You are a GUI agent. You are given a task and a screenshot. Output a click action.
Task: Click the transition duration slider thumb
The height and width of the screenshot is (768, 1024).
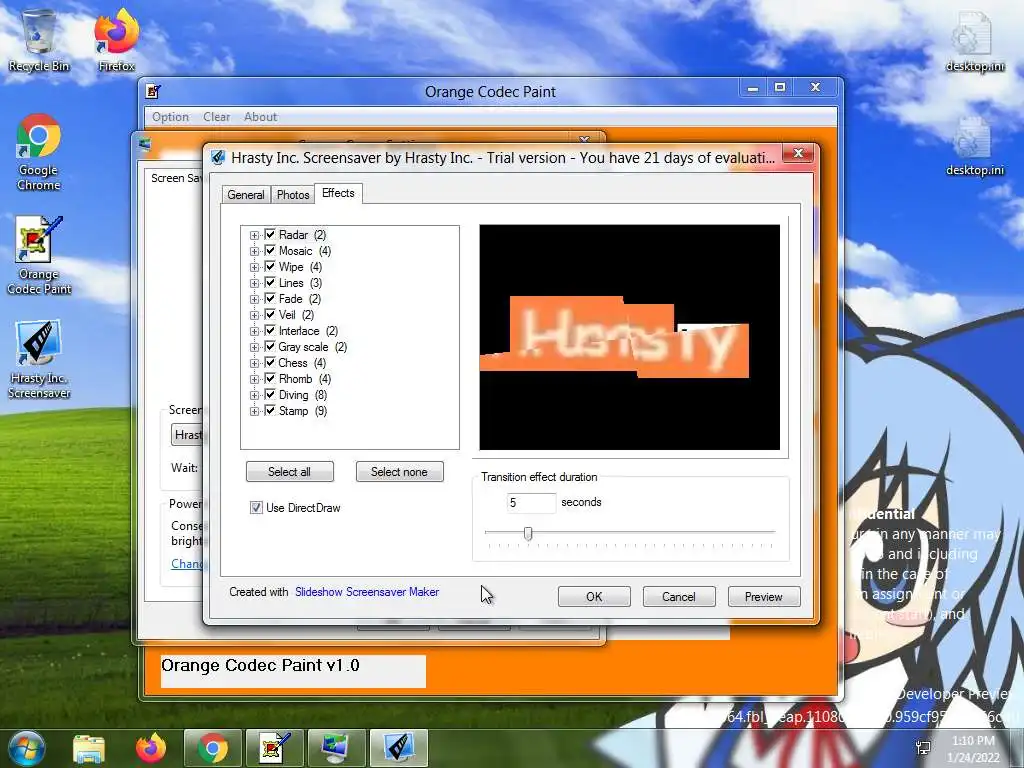(528, 534)
